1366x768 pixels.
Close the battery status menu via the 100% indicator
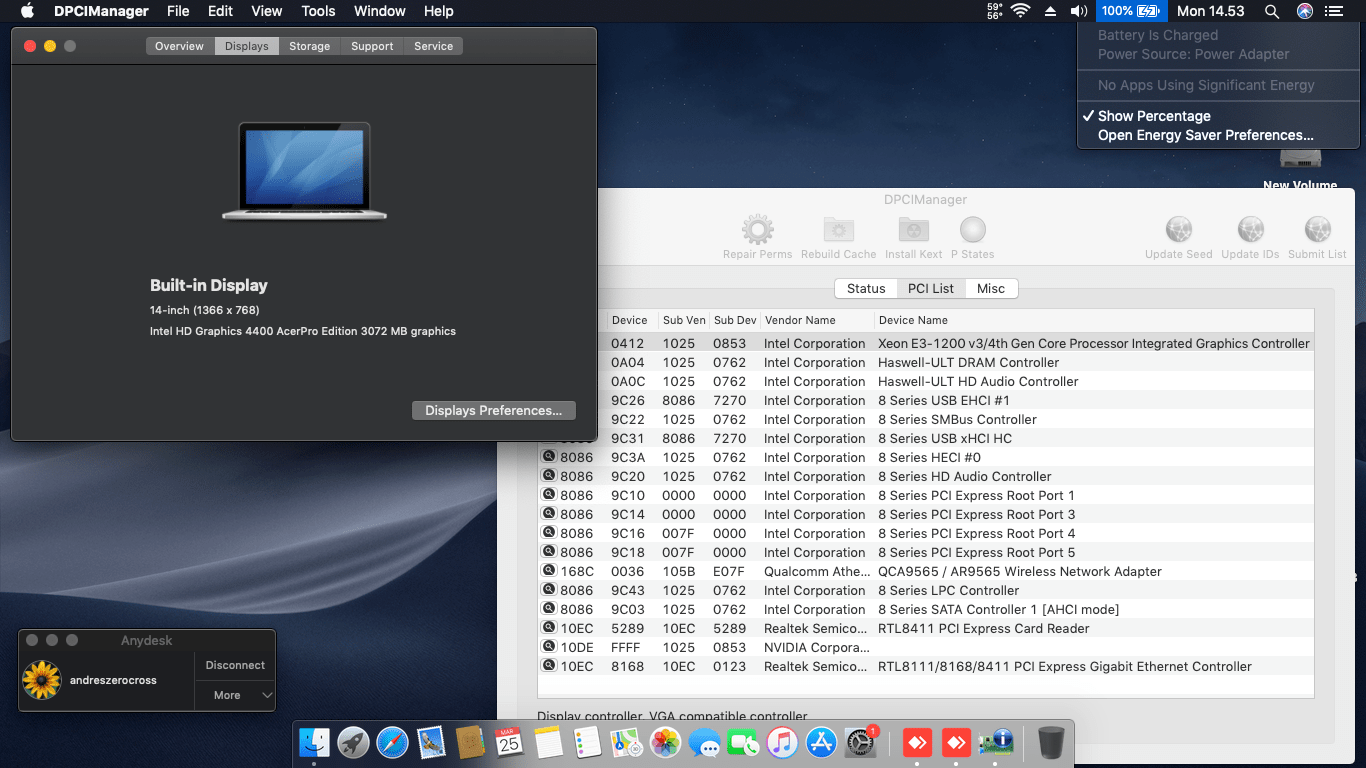[1132, 11]
